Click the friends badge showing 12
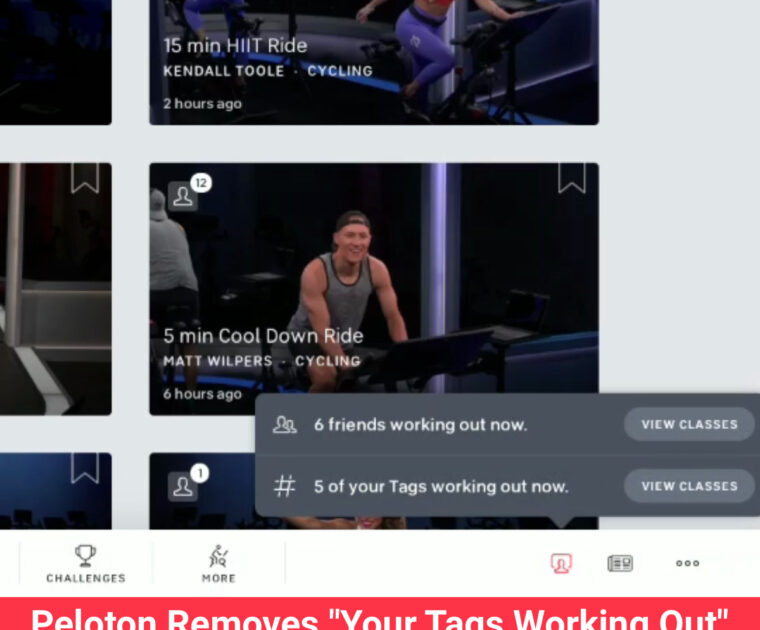The image size is (760, 630). point(185,195)
